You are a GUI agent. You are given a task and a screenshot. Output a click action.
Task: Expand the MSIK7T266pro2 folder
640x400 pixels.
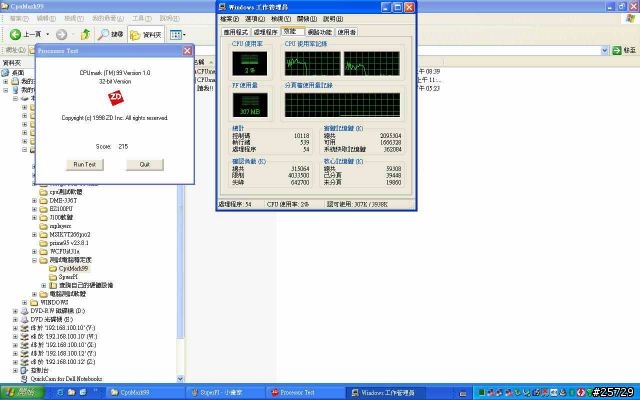click(x=35, y=235)
